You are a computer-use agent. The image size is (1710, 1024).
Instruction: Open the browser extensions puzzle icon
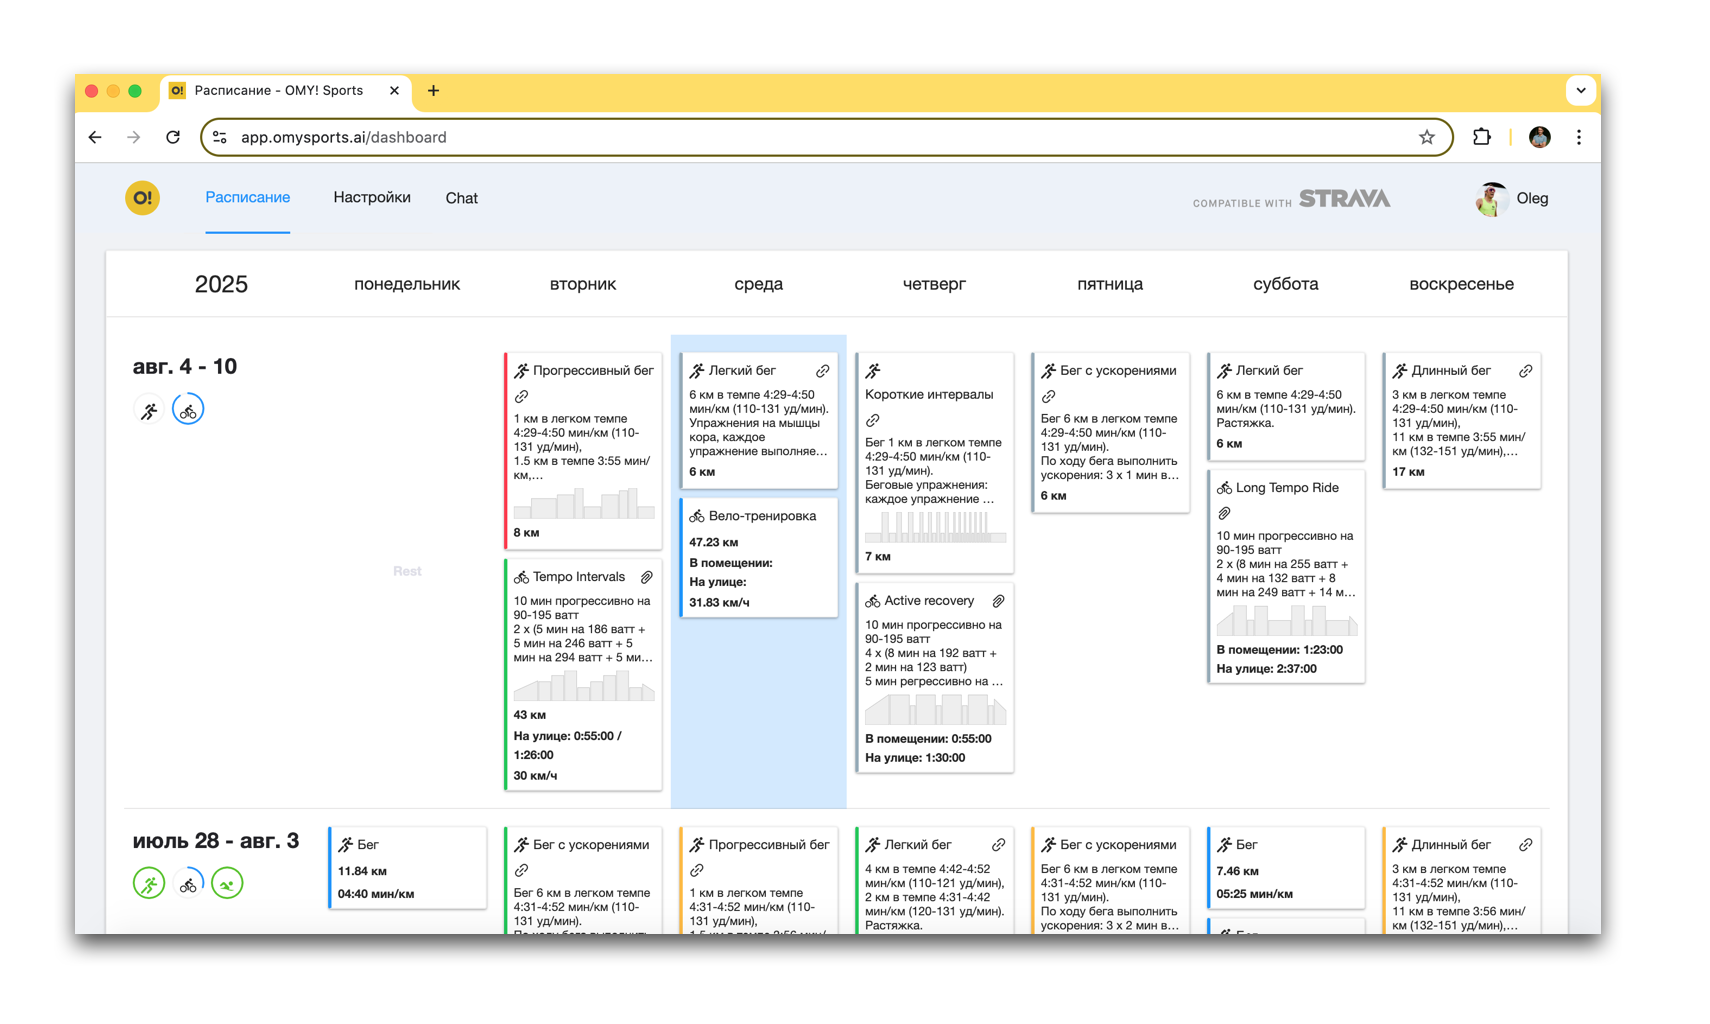tap(1481, 137)
